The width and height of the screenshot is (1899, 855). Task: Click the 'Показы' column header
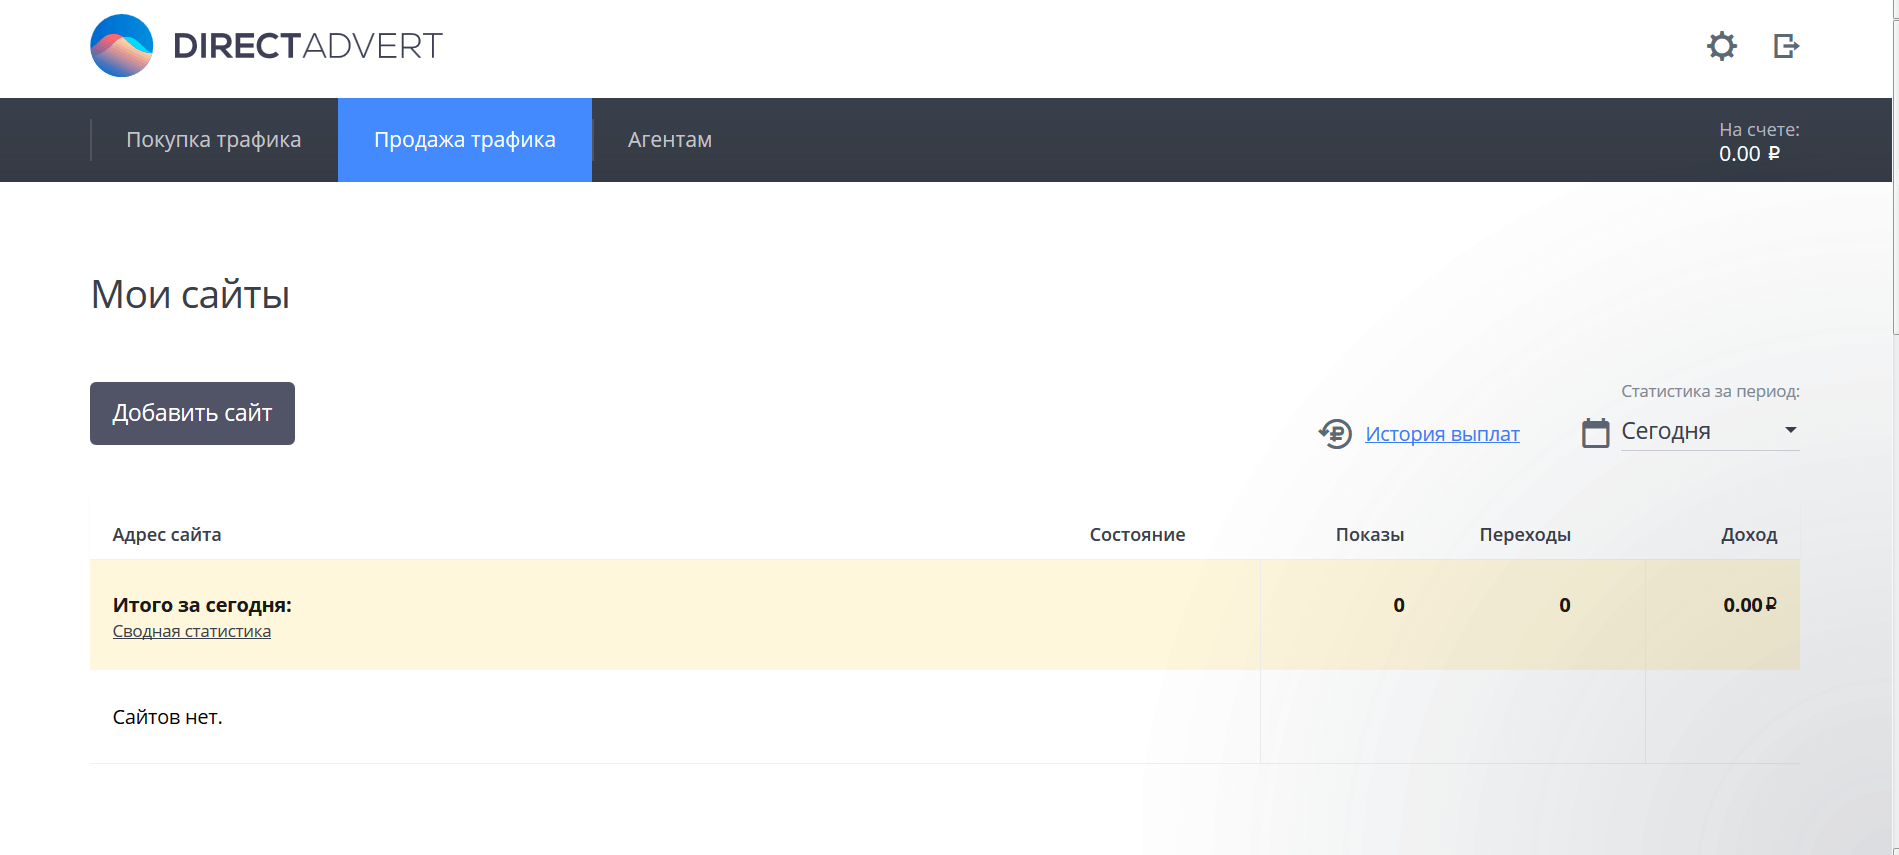click(x=1369, y=535)
